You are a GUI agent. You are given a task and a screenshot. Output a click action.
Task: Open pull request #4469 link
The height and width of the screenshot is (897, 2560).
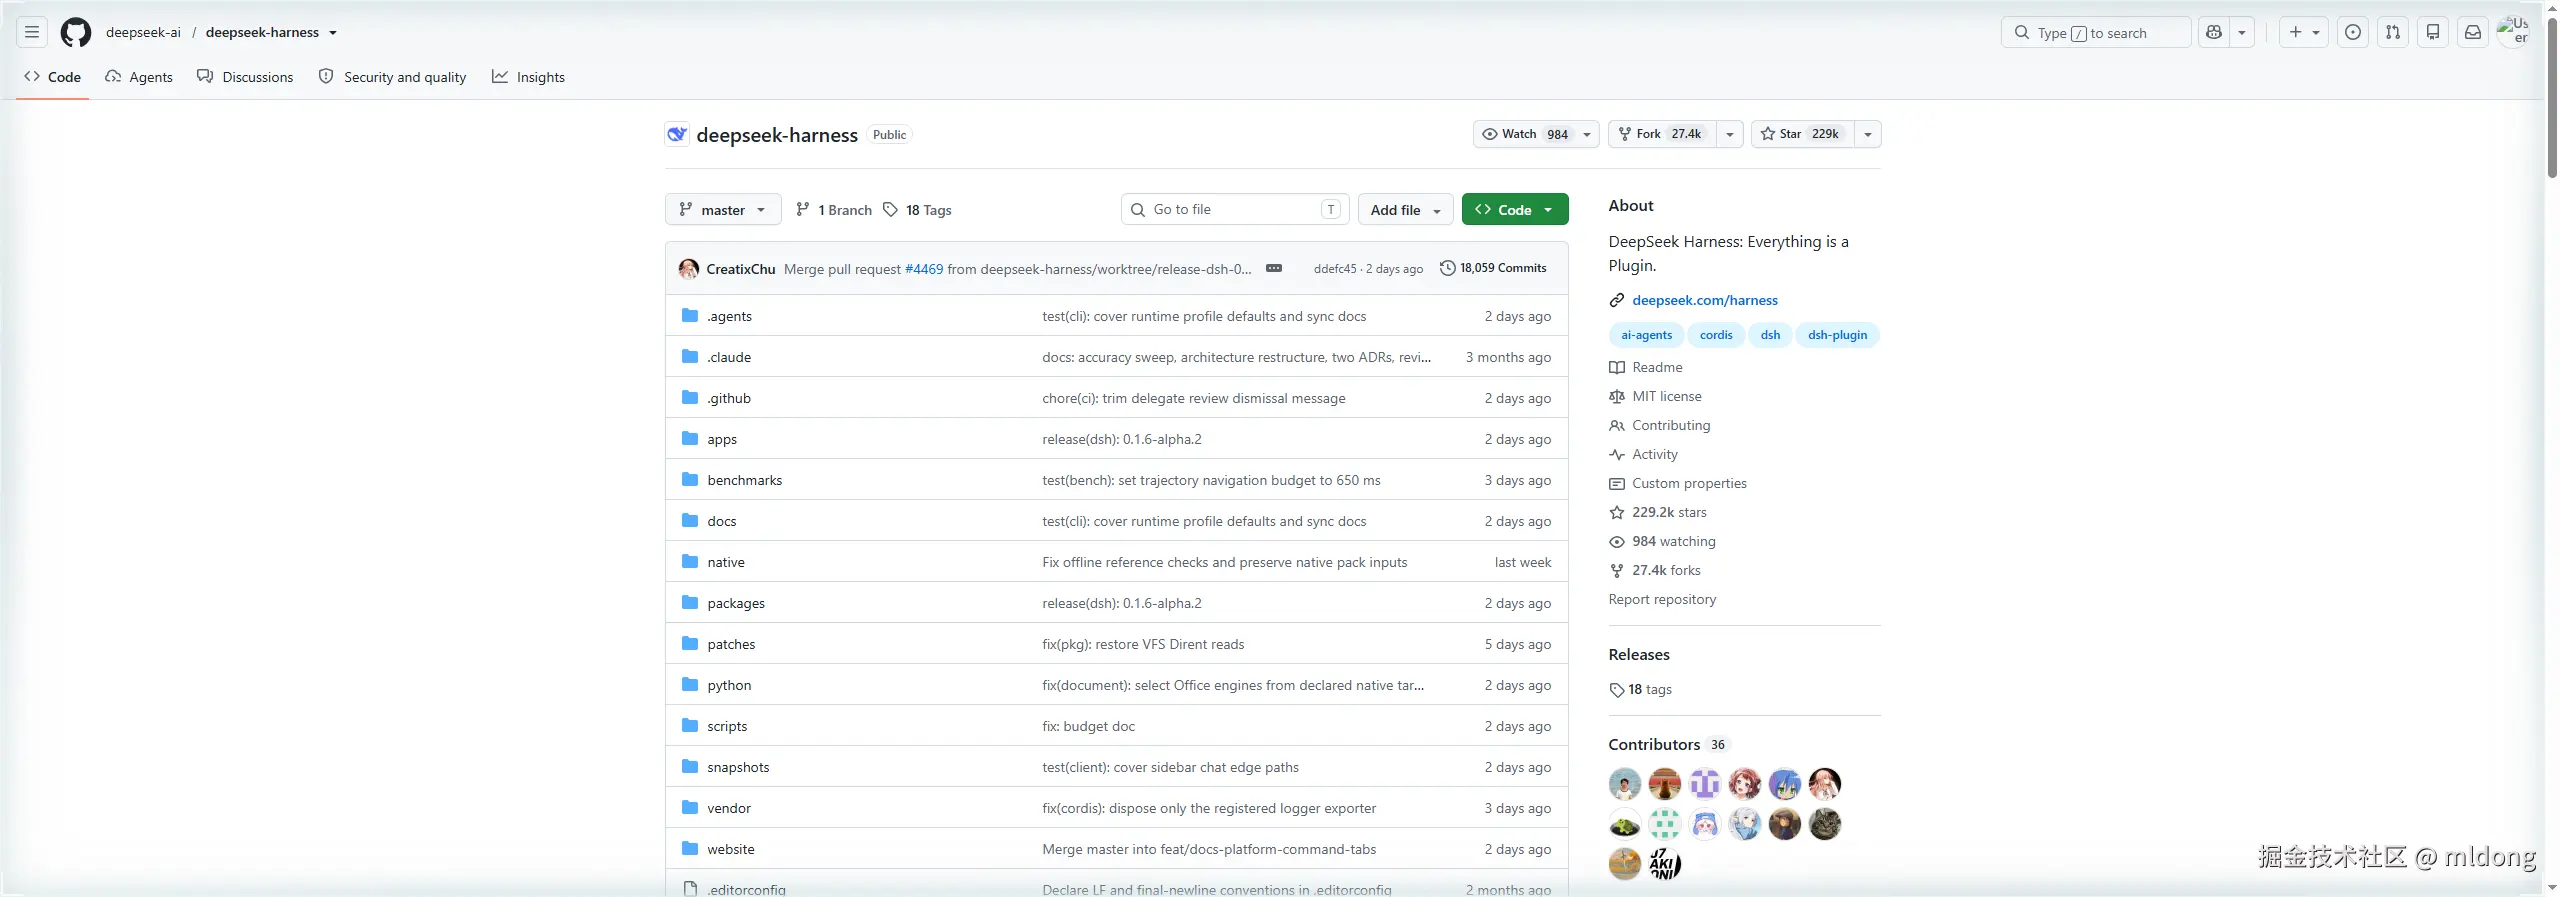point(924,269)
